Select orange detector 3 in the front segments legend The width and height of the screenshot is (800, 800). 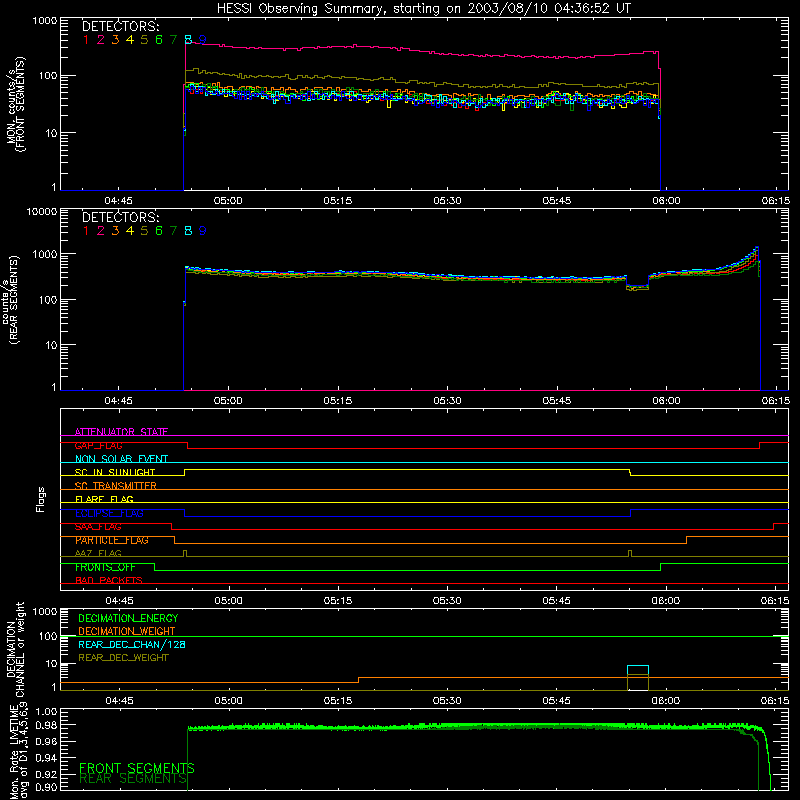click(115, 39)
